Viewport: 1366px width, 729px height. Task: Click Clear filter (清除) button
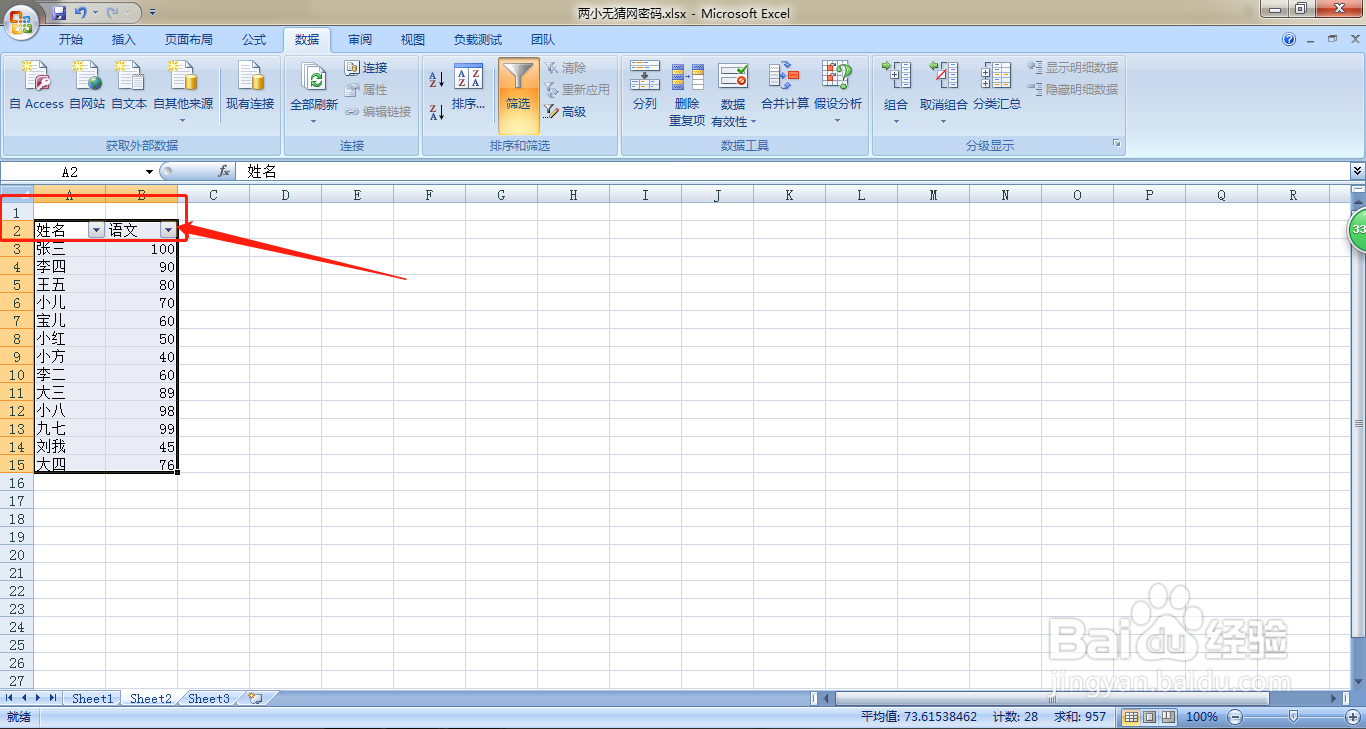tap(566, 68)
